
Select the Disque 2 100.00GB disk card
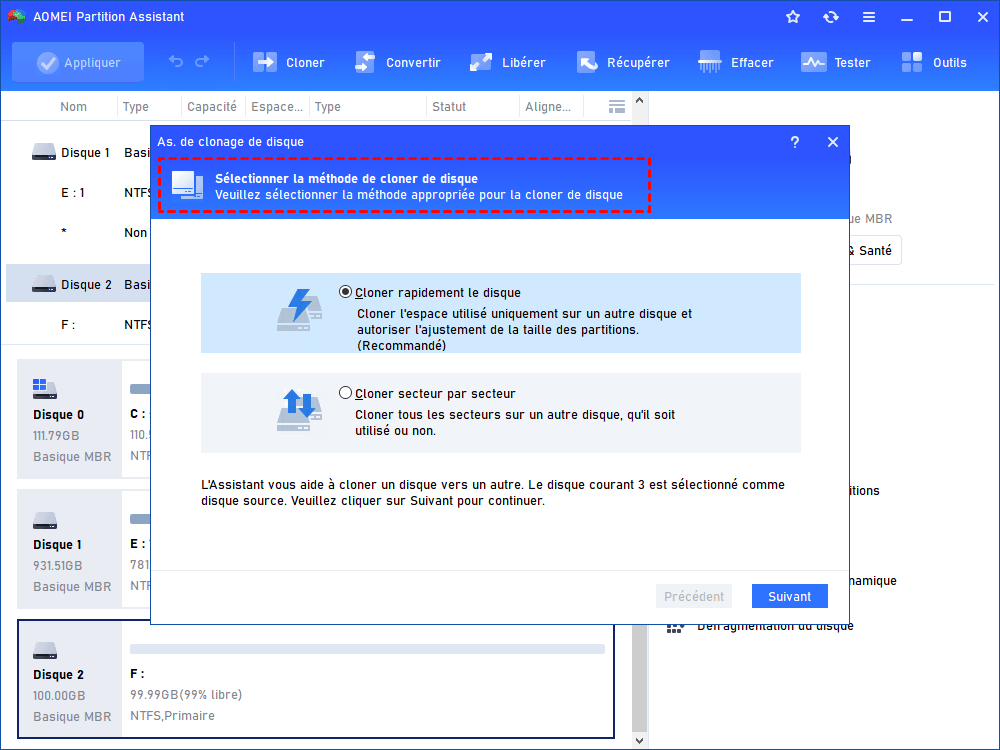click(70, 679)
